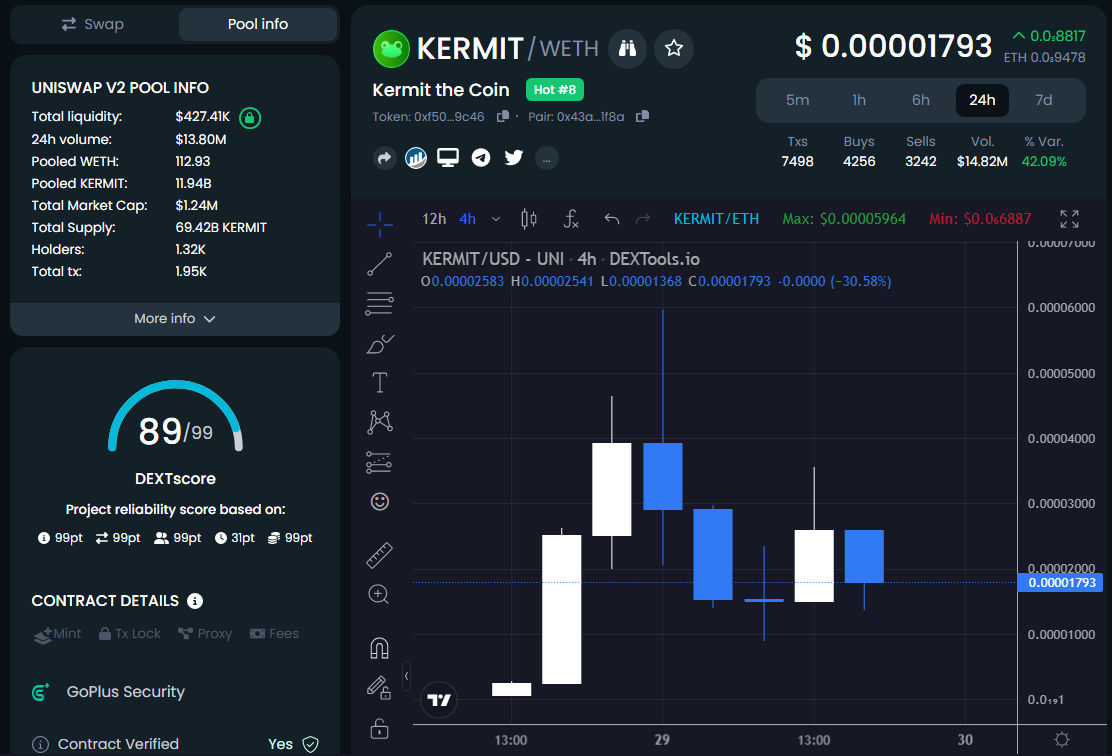The image size is (1112, 756).
Task: Toggle the stay-in-drawing-mode pencil lock
Action: (379, 688)
